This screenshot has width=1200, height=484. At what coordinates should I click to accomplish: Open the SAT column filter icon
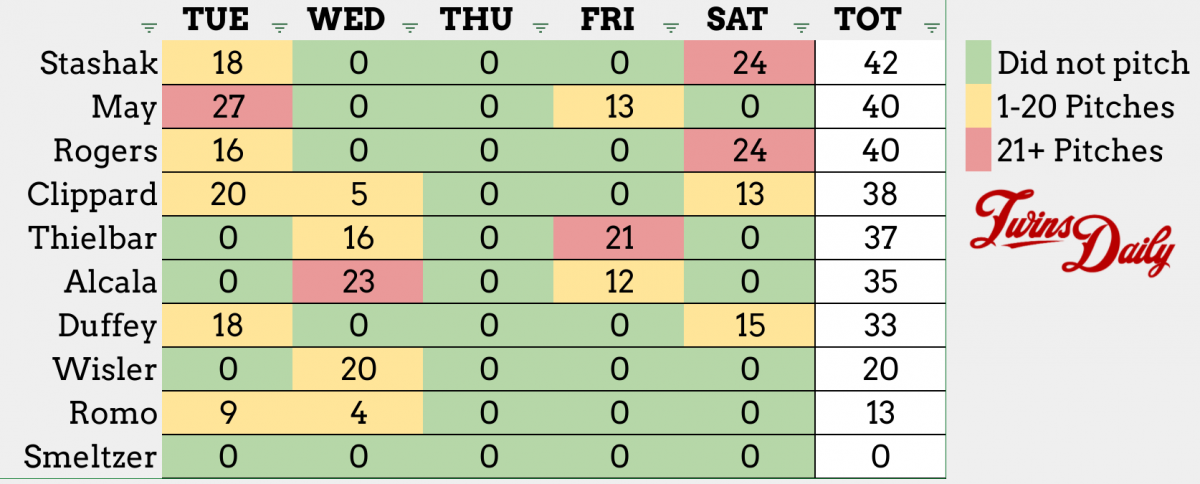801,27
